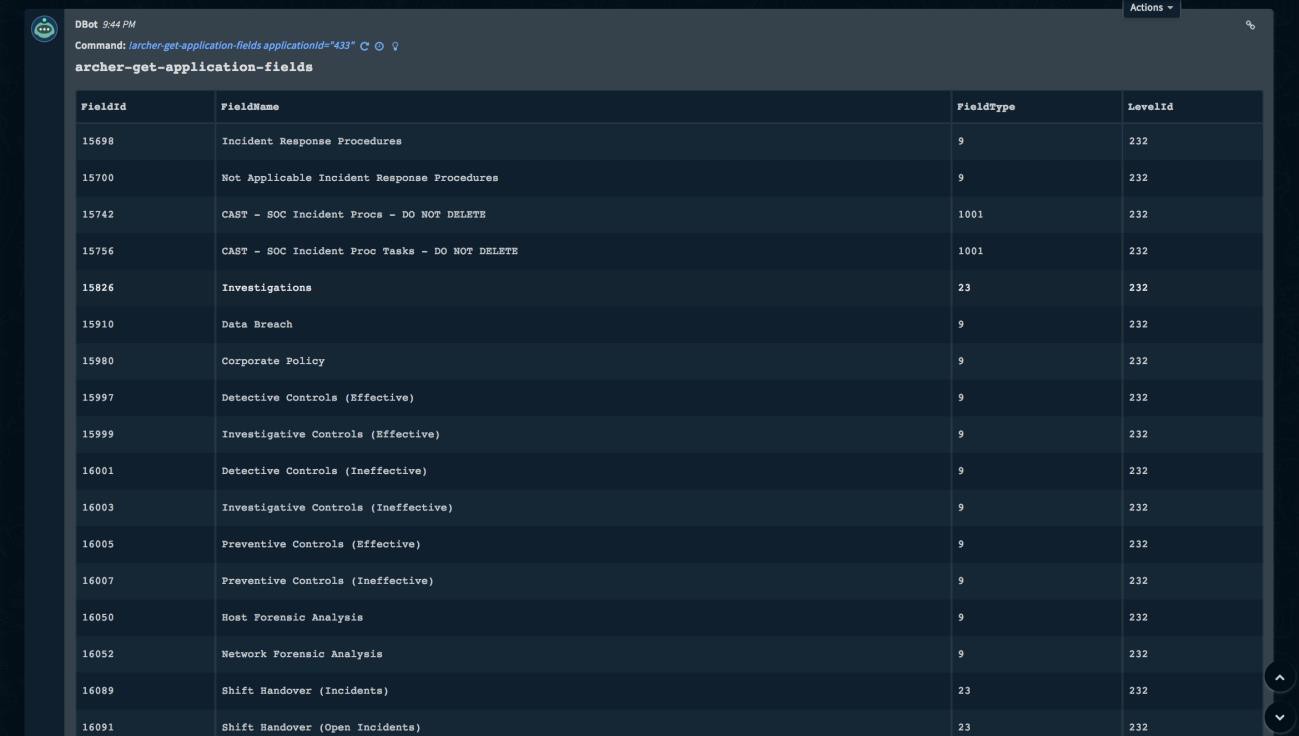Rerun the archer command via refresh icon
Screen dimensions: 1299x736
pyautogui.click(x=365, y=46)
